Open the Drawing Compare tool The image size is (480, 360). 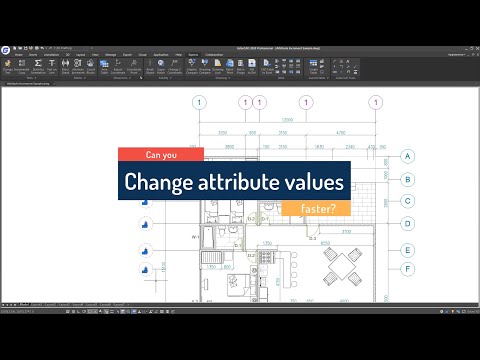click(x=205, y=67)
